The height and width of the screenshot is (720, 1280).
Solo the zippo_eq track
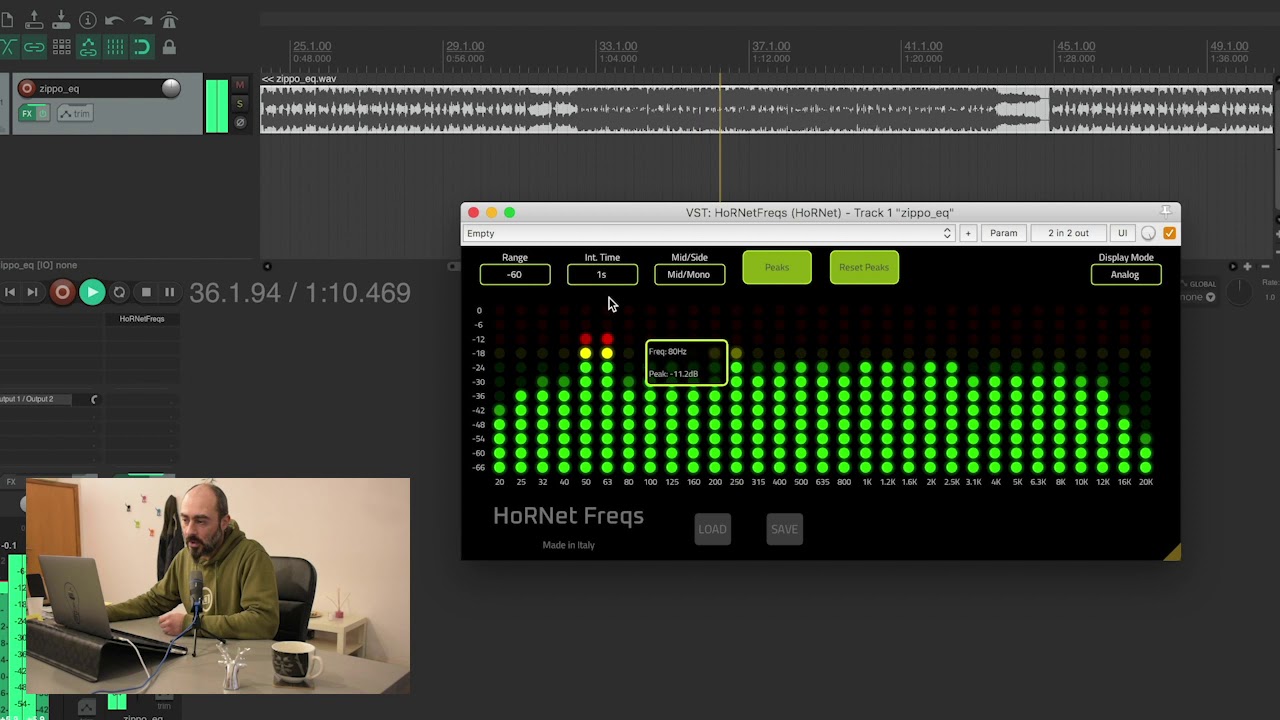point(239,104)
